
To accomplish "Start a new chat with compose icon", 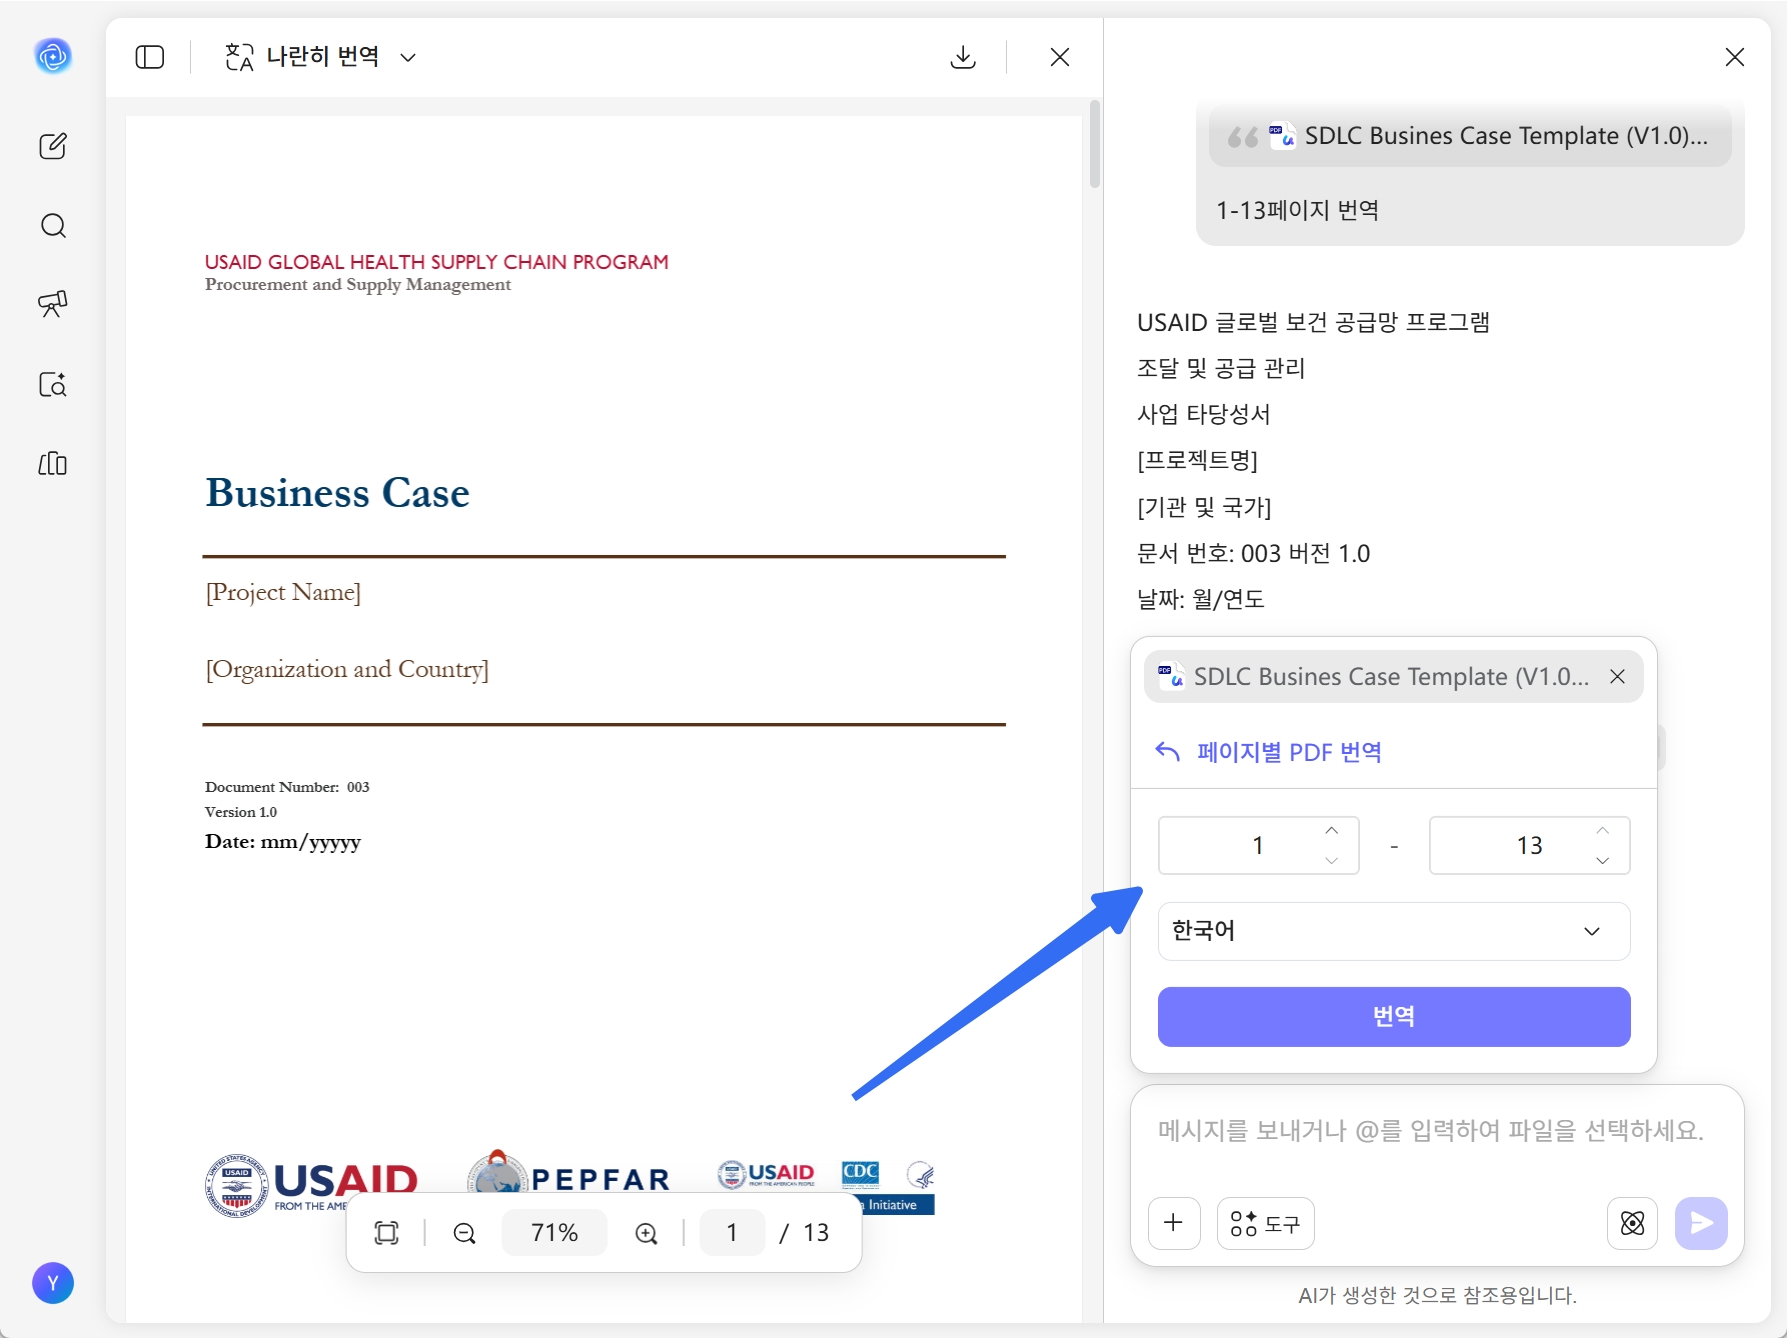I will (x=53, y=146).
